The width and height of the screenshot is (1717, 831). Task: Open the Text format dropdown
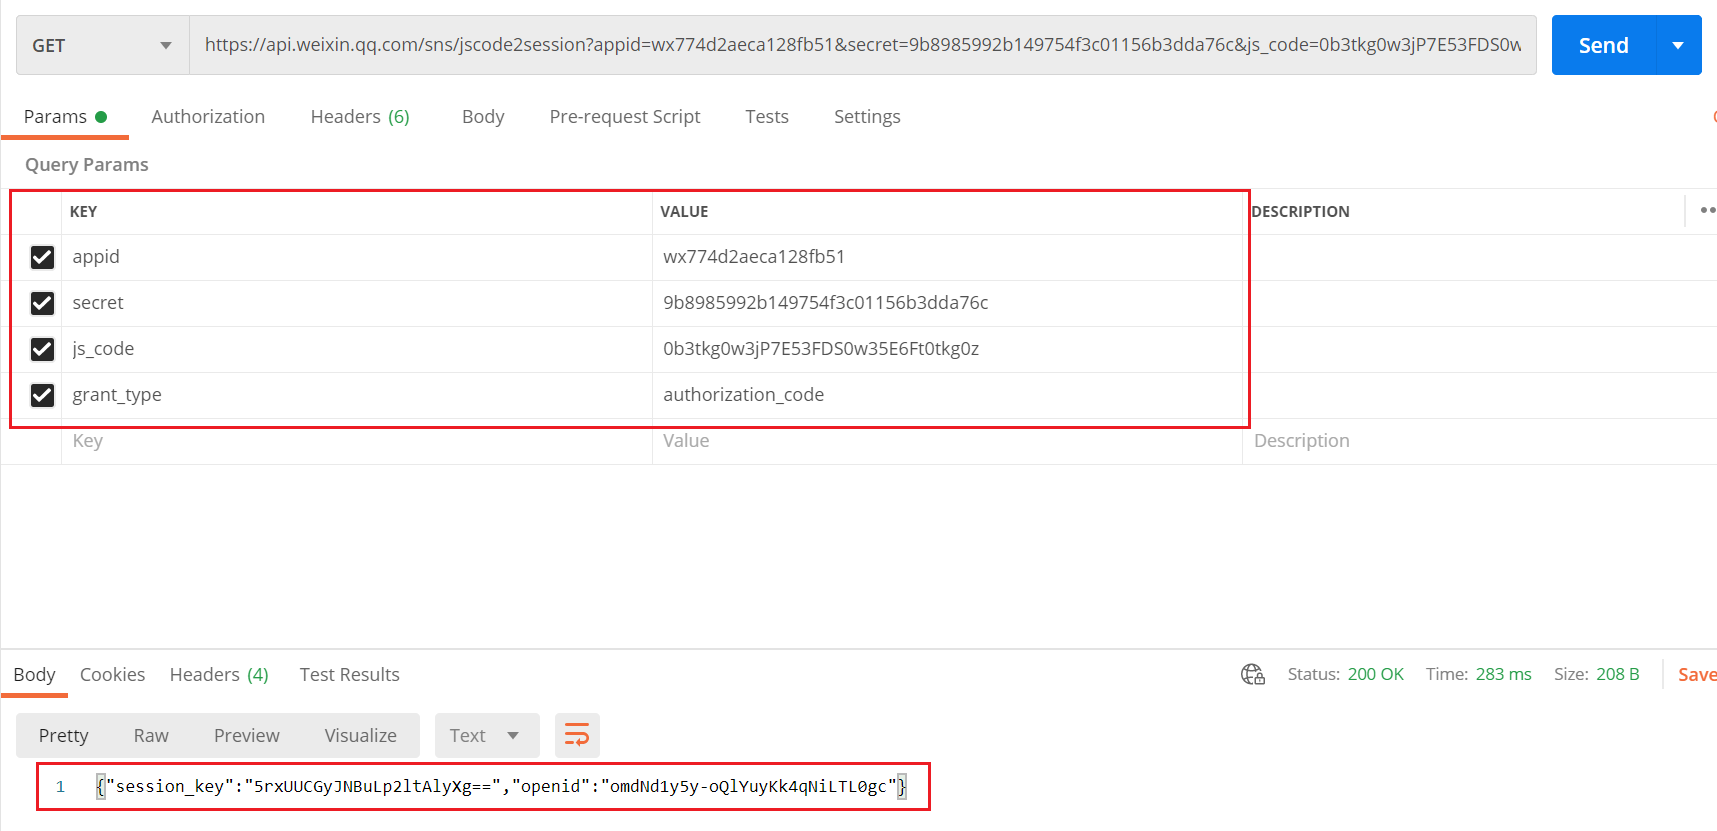tap(487, 735)
